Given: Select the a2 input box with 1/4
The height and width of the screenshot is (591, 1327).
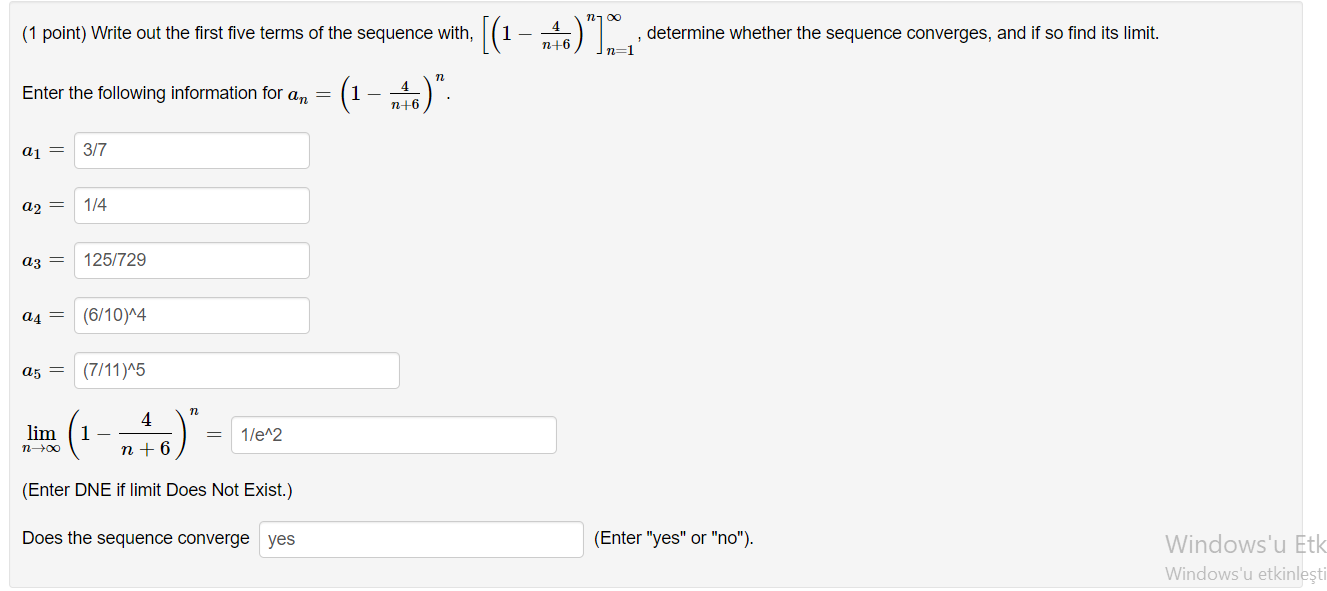Looking at the screenshot, I should [x=192, y=205].
